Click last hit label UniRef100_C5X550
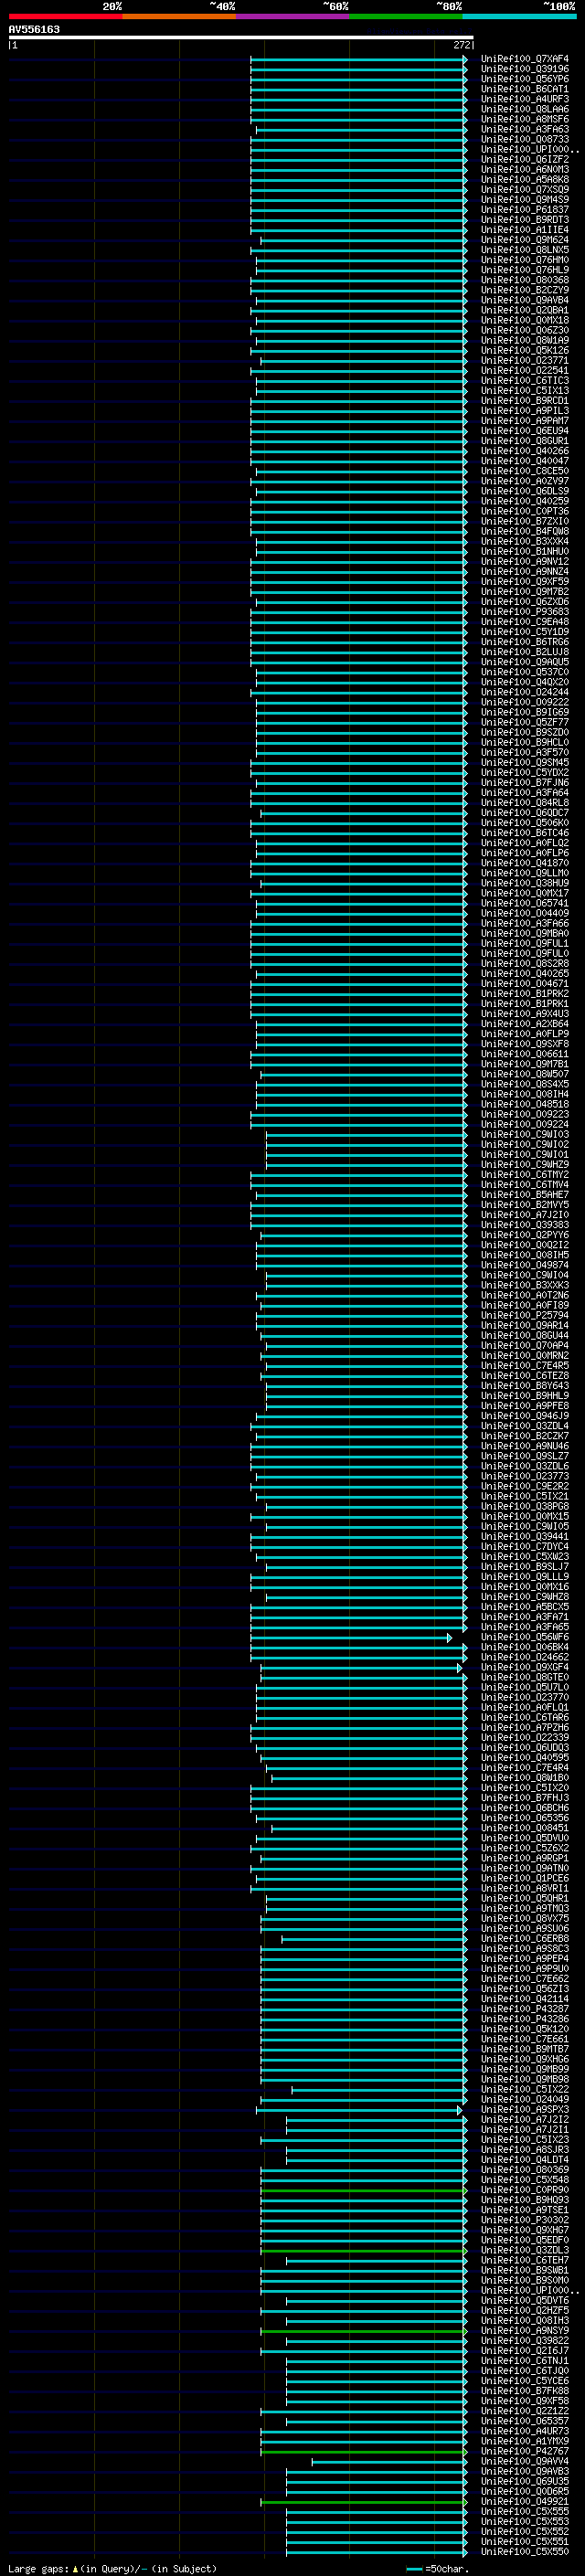585x2576 pixels. click(x=525, y=2551)
